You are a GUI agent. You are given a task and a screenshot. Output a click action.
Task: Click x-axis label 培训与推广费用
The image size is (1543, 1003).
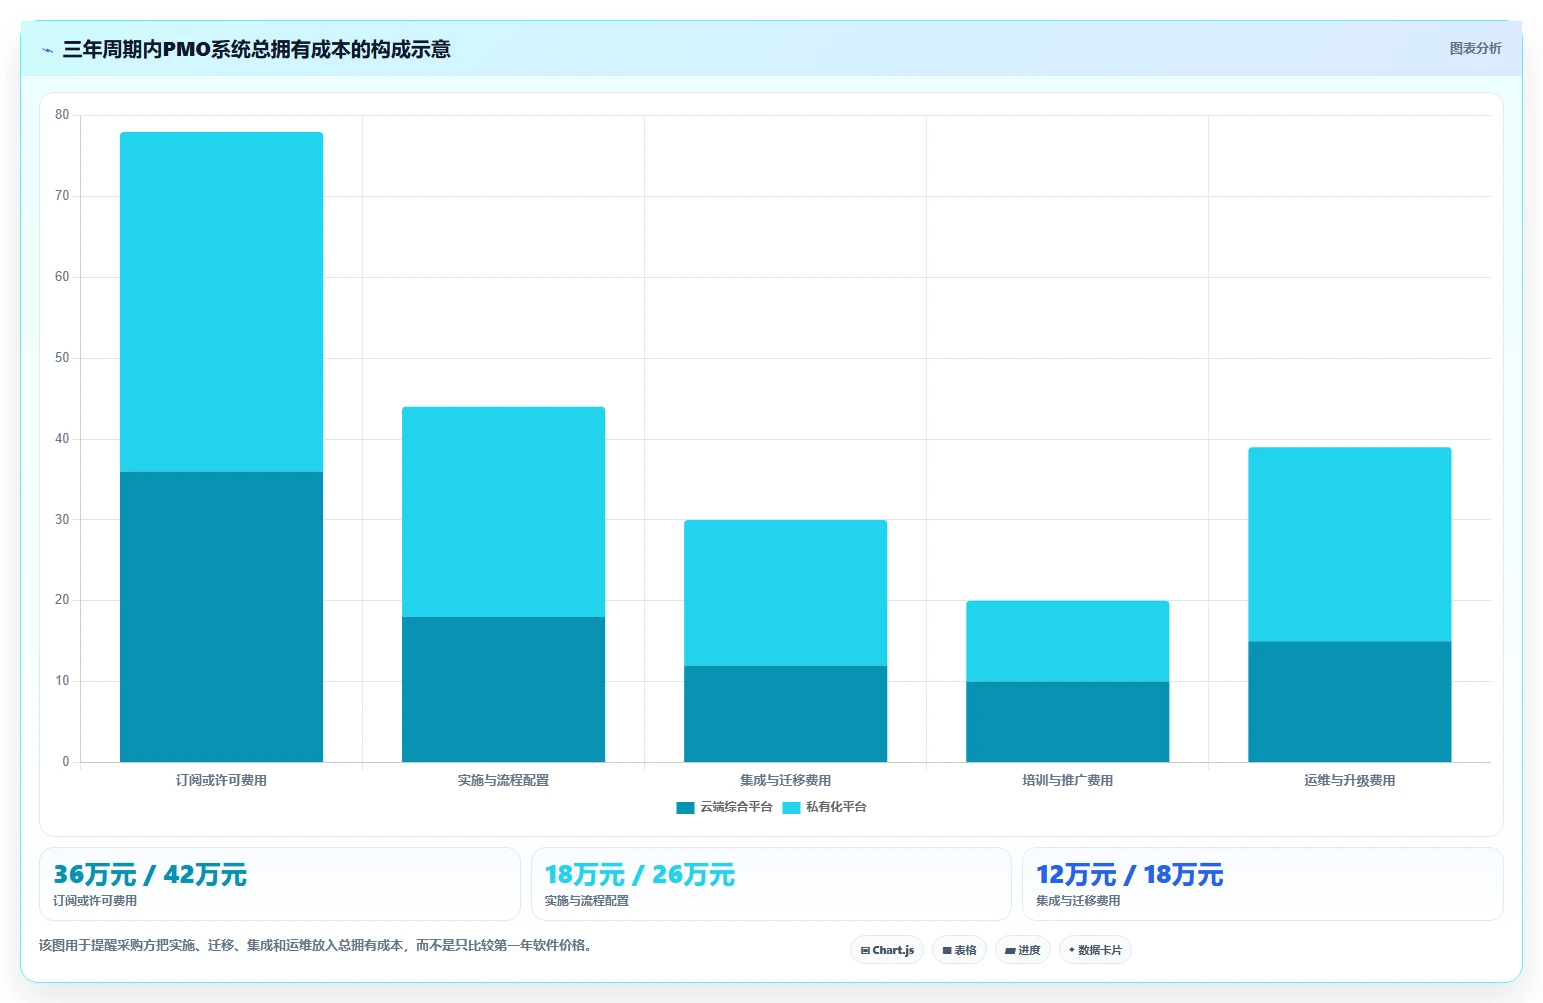(x=1067, y=780)
